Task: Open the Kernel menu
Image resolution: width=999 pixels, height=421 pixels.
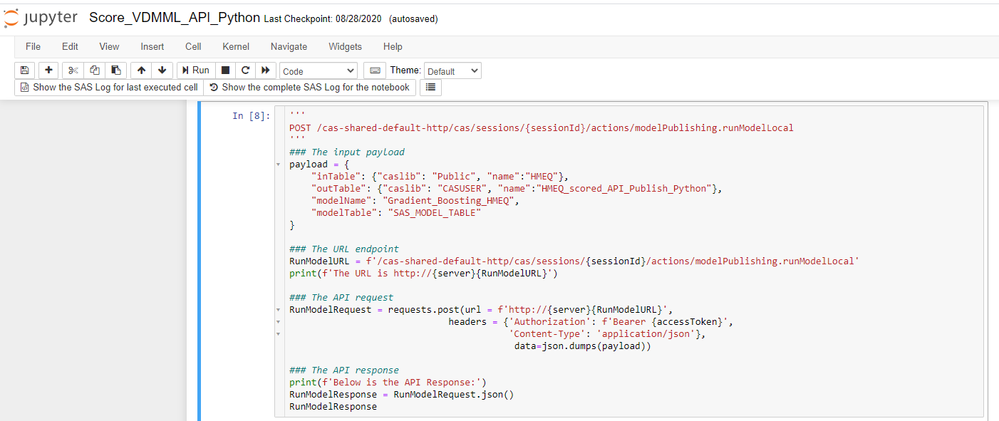Action: pyautogui.click(x=236, y=46)
